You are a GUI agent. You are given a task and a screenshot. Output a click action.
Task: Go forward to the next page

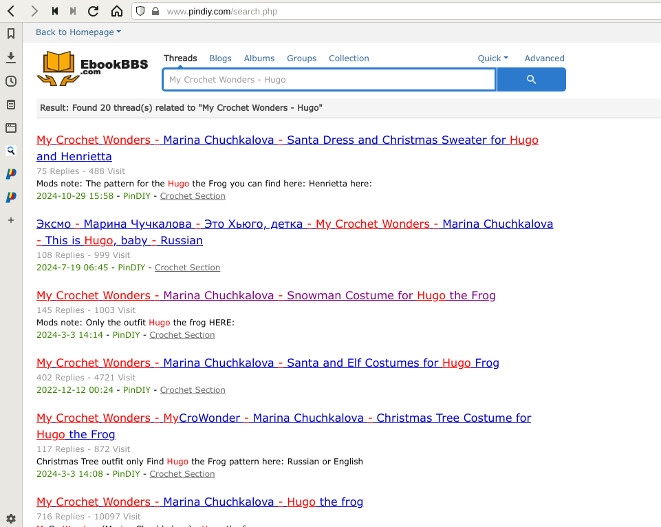34,11
